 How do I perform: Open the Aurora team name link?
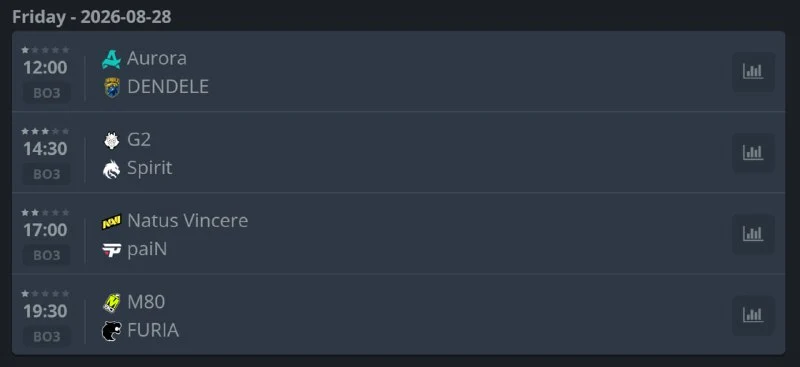pyautogui.click(x=157, y=58)
